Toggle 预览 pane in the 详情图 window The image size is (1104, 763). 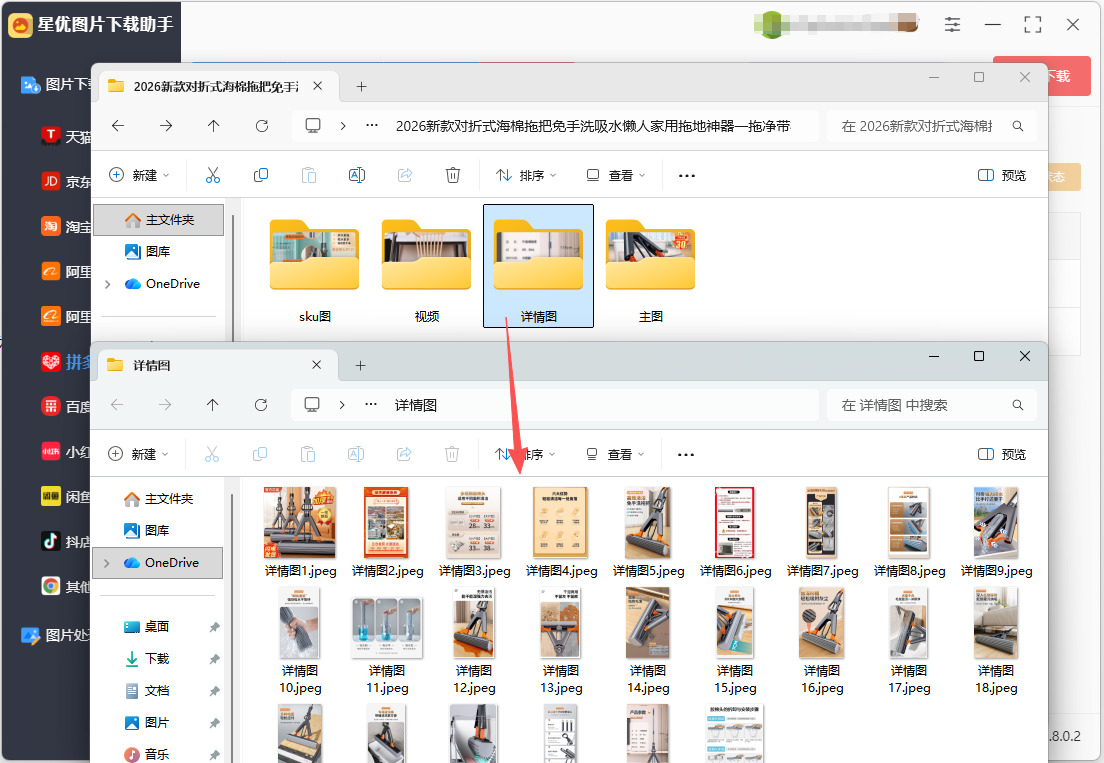[x=1002, y=455]
